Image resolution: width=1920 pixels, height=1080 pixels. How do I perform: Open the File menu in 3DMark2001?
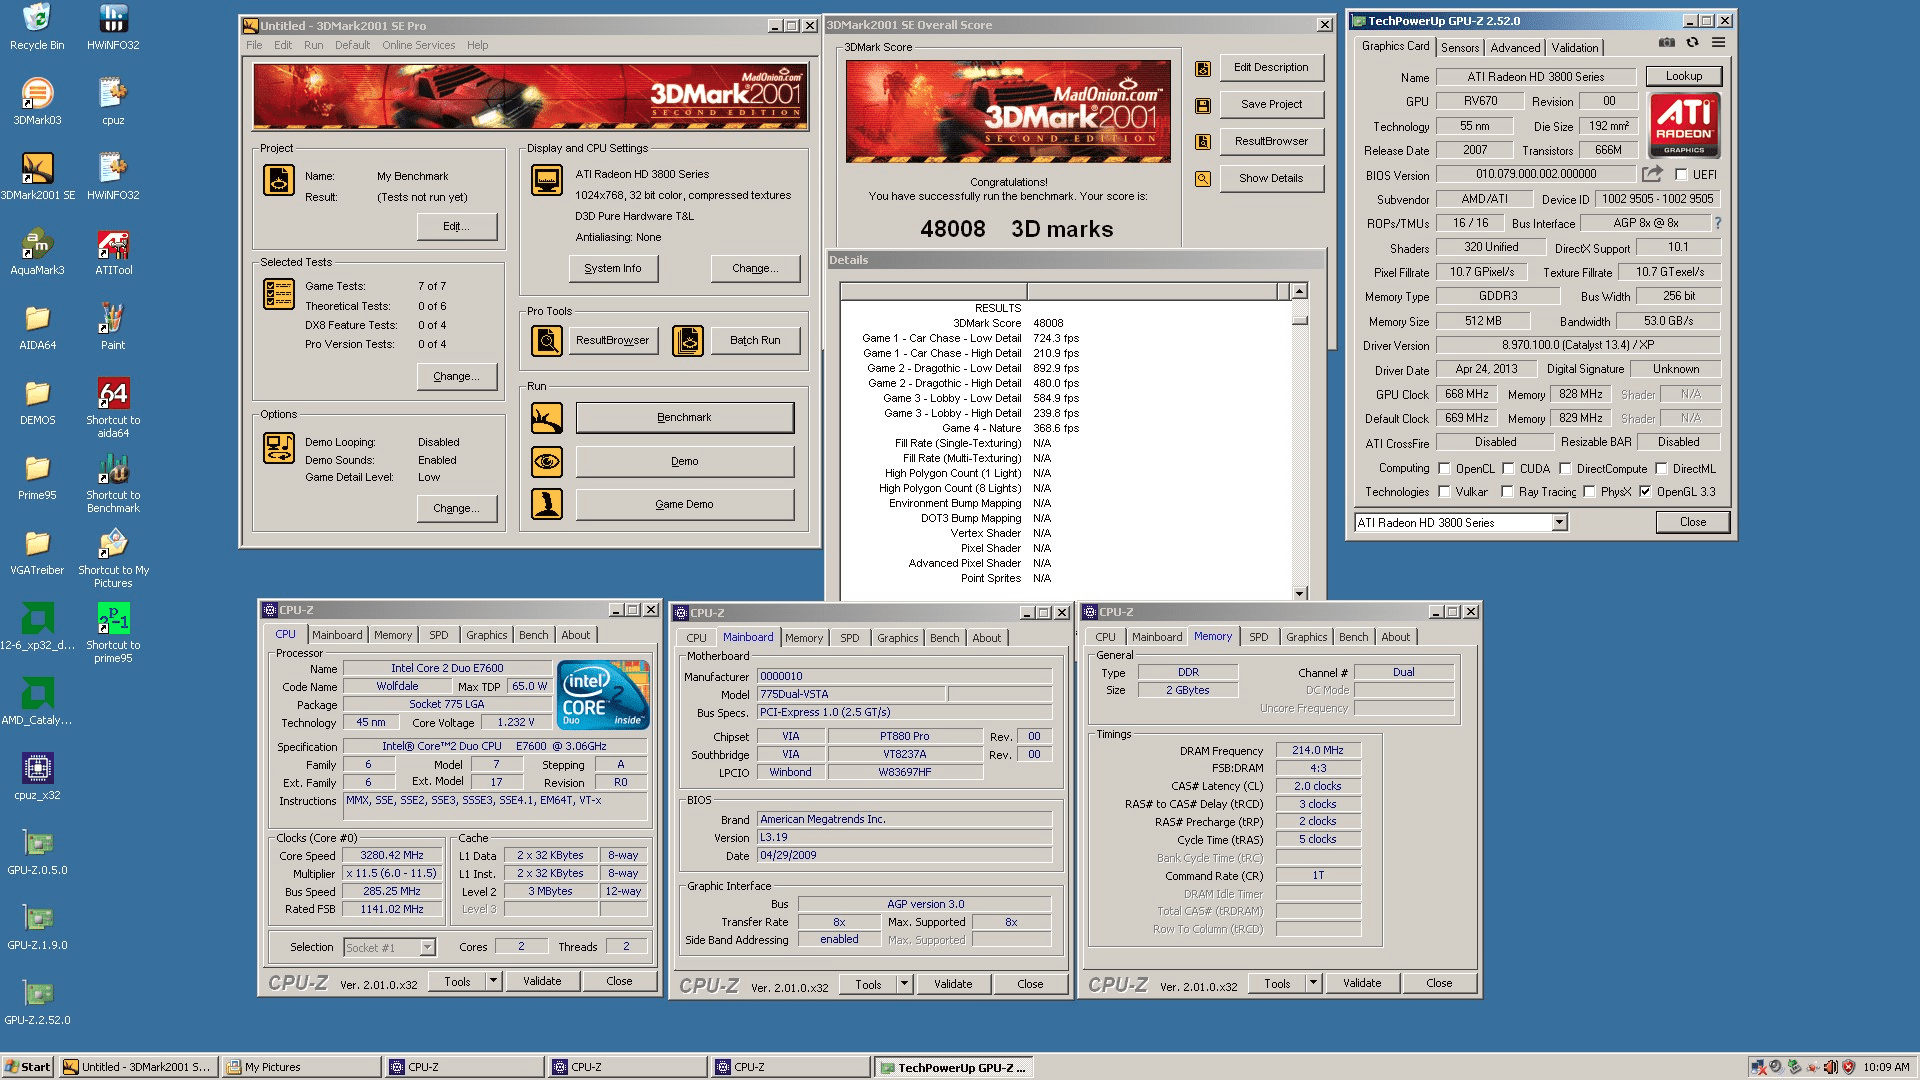tap(254, 45)
